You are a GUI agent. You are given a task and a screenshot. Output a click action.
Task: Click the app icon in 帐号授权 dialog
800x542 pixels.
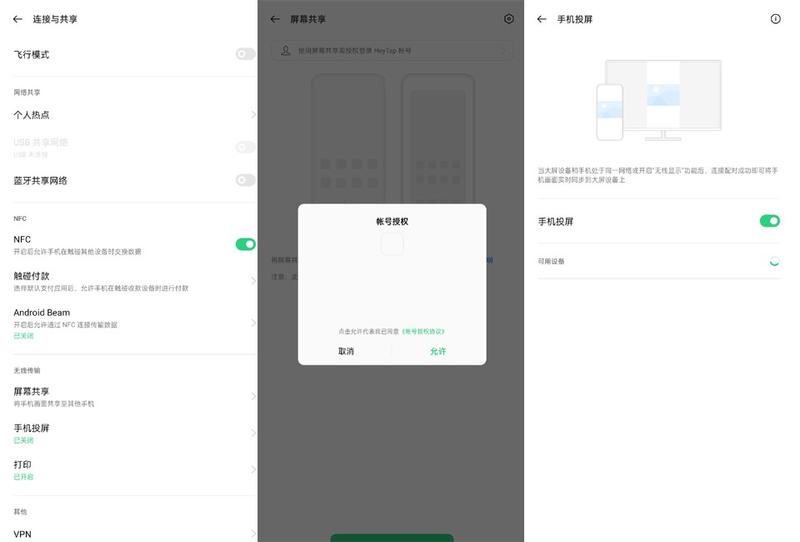392,244
